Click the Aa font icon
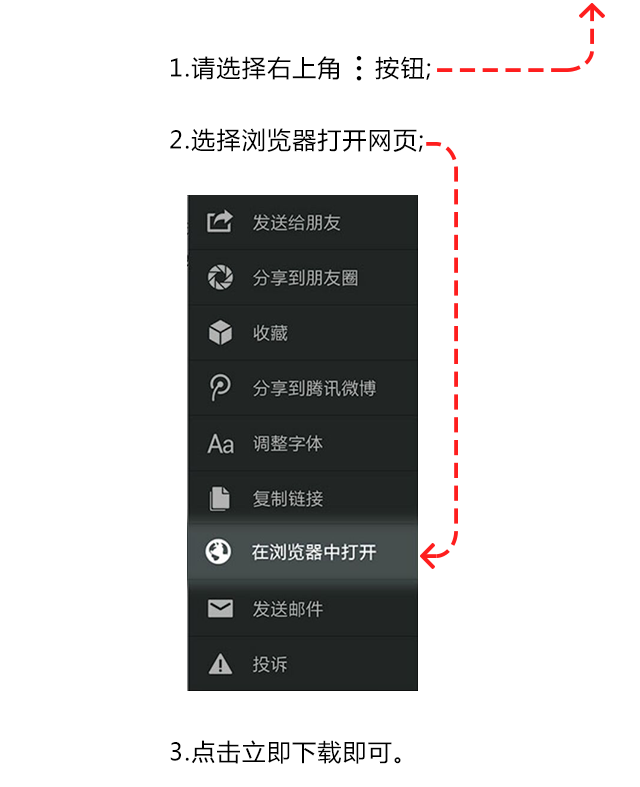Image resolution: width=640 pixels, height=787 pixels. tap(220, 444)
